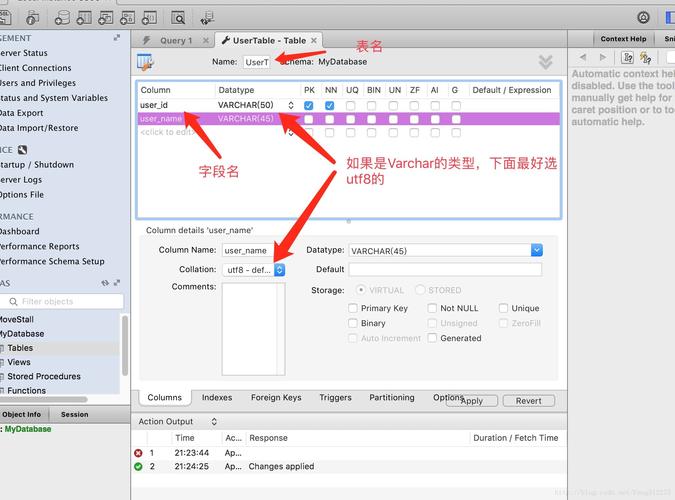Tick the Unique checkbox in column details

click(x=504, y=309)
